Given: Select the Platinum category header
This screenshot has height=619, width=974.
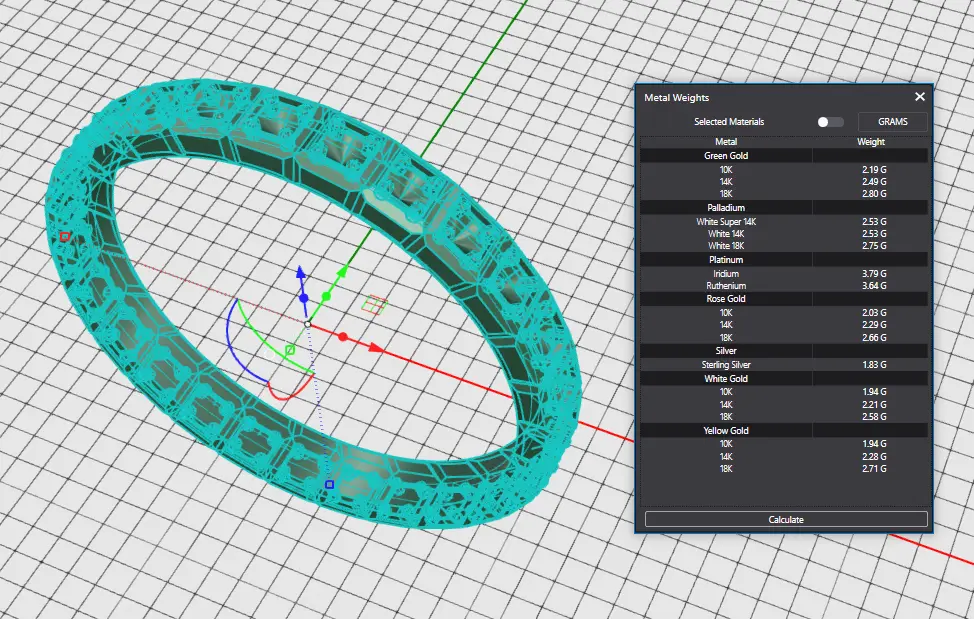Looking at the screenshot, I should [726, 260].
